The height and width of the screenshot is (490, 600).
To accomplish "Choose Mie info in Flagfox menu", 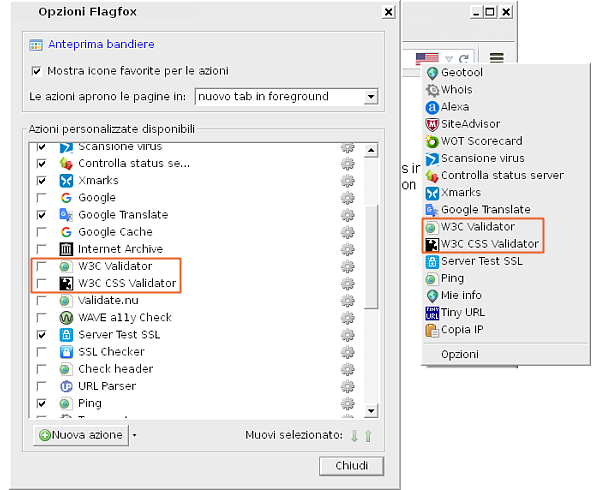I will 505,295.
